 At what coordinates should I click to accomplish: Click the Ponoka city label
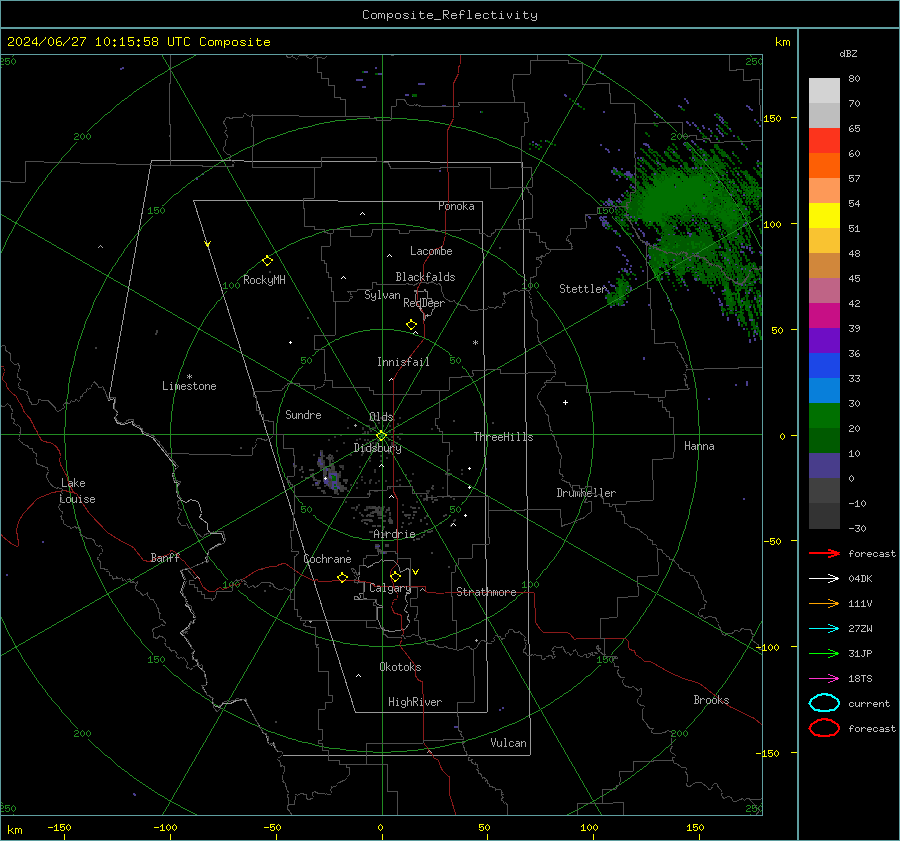tap(456, 206)
